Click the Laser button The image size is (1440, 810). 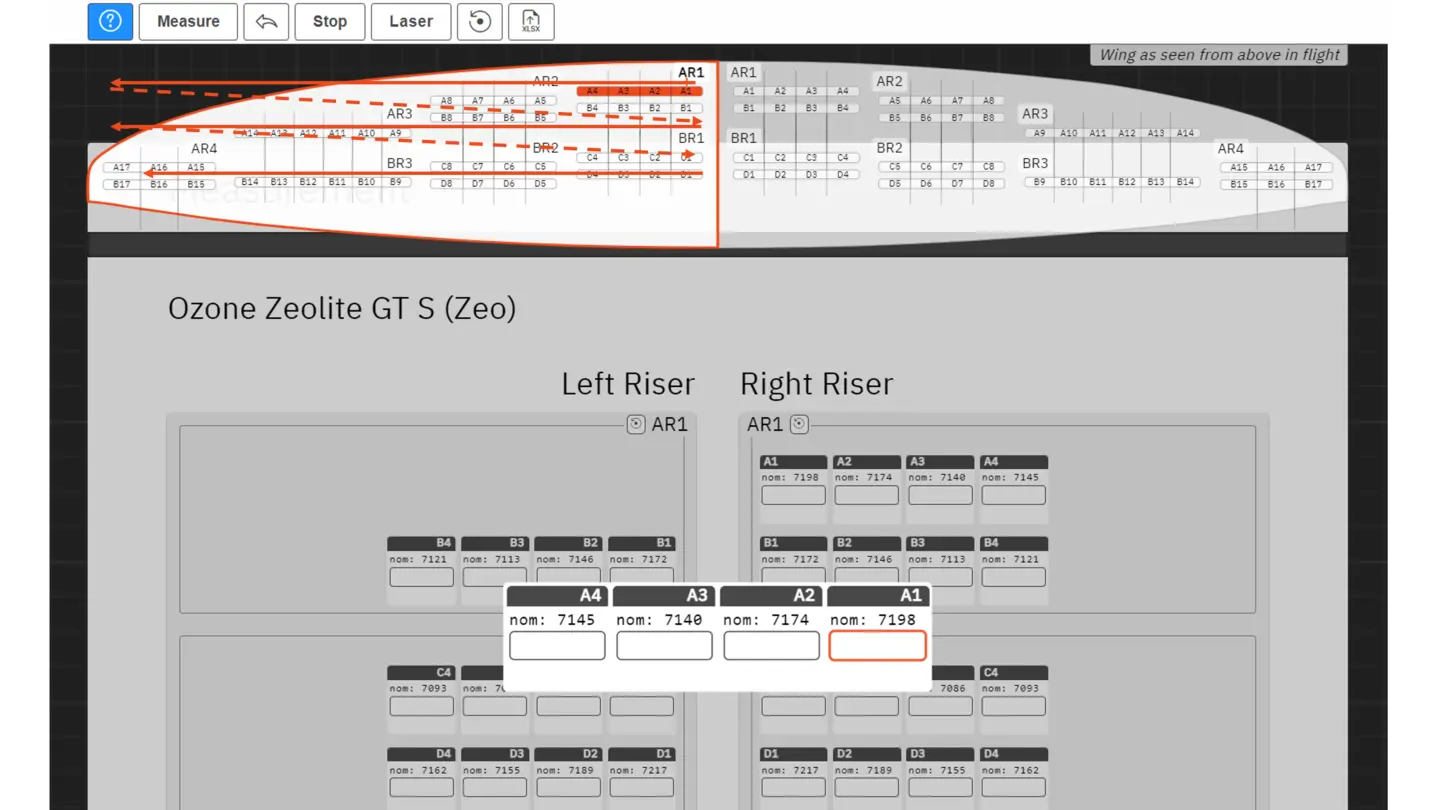(x=410, y=22)
